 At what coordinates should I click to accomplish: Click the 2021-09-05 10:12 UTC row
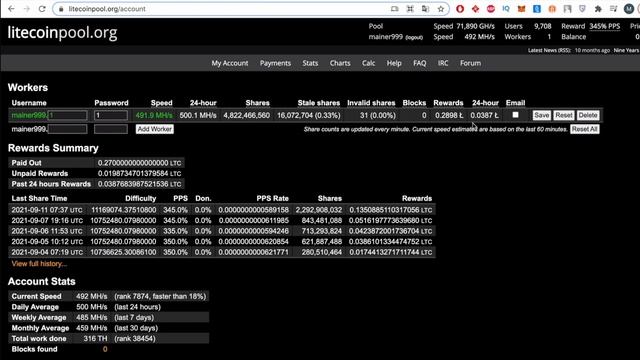point(222,242)
